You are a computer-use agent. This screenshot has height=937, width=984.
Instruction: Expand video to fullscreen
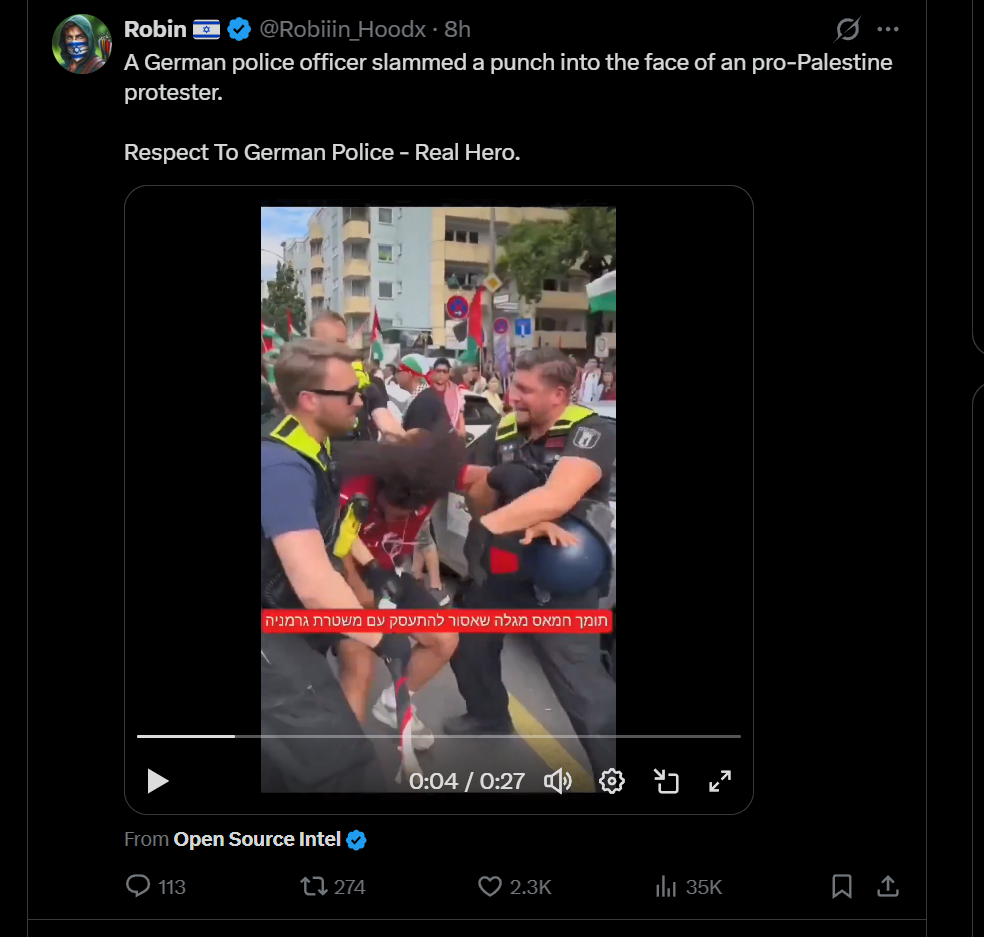coord(720,781)
